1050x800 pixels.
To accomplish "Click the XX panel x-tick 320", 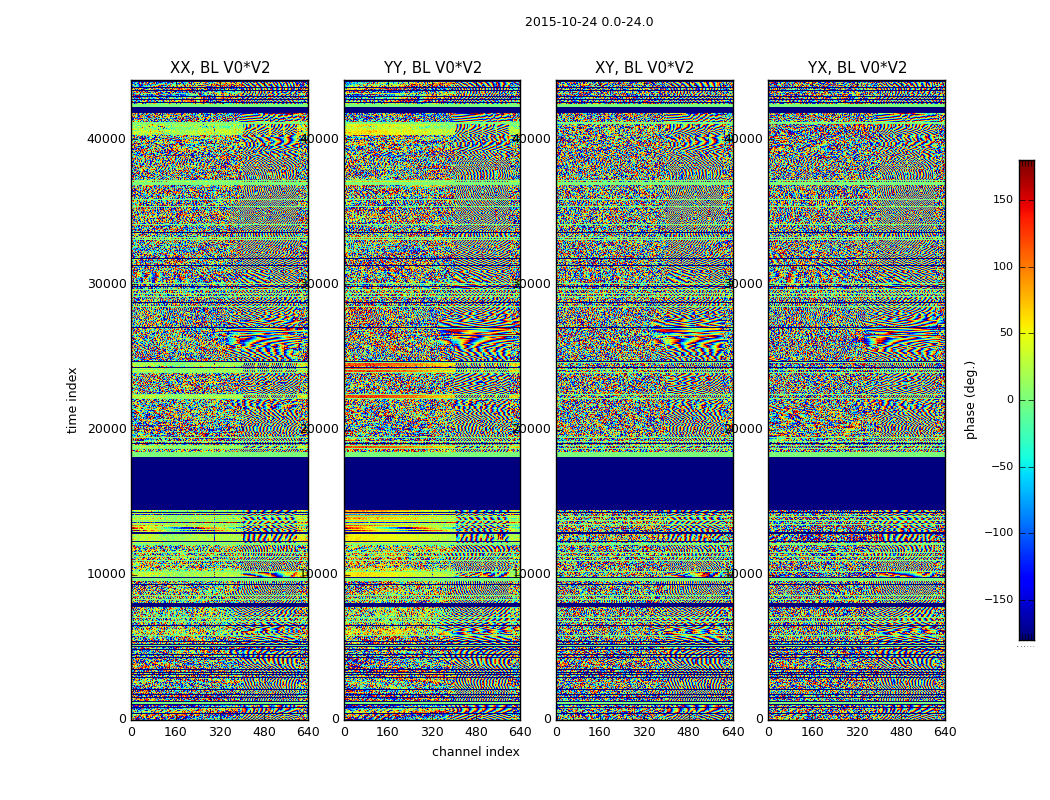I will pos(220,732).
